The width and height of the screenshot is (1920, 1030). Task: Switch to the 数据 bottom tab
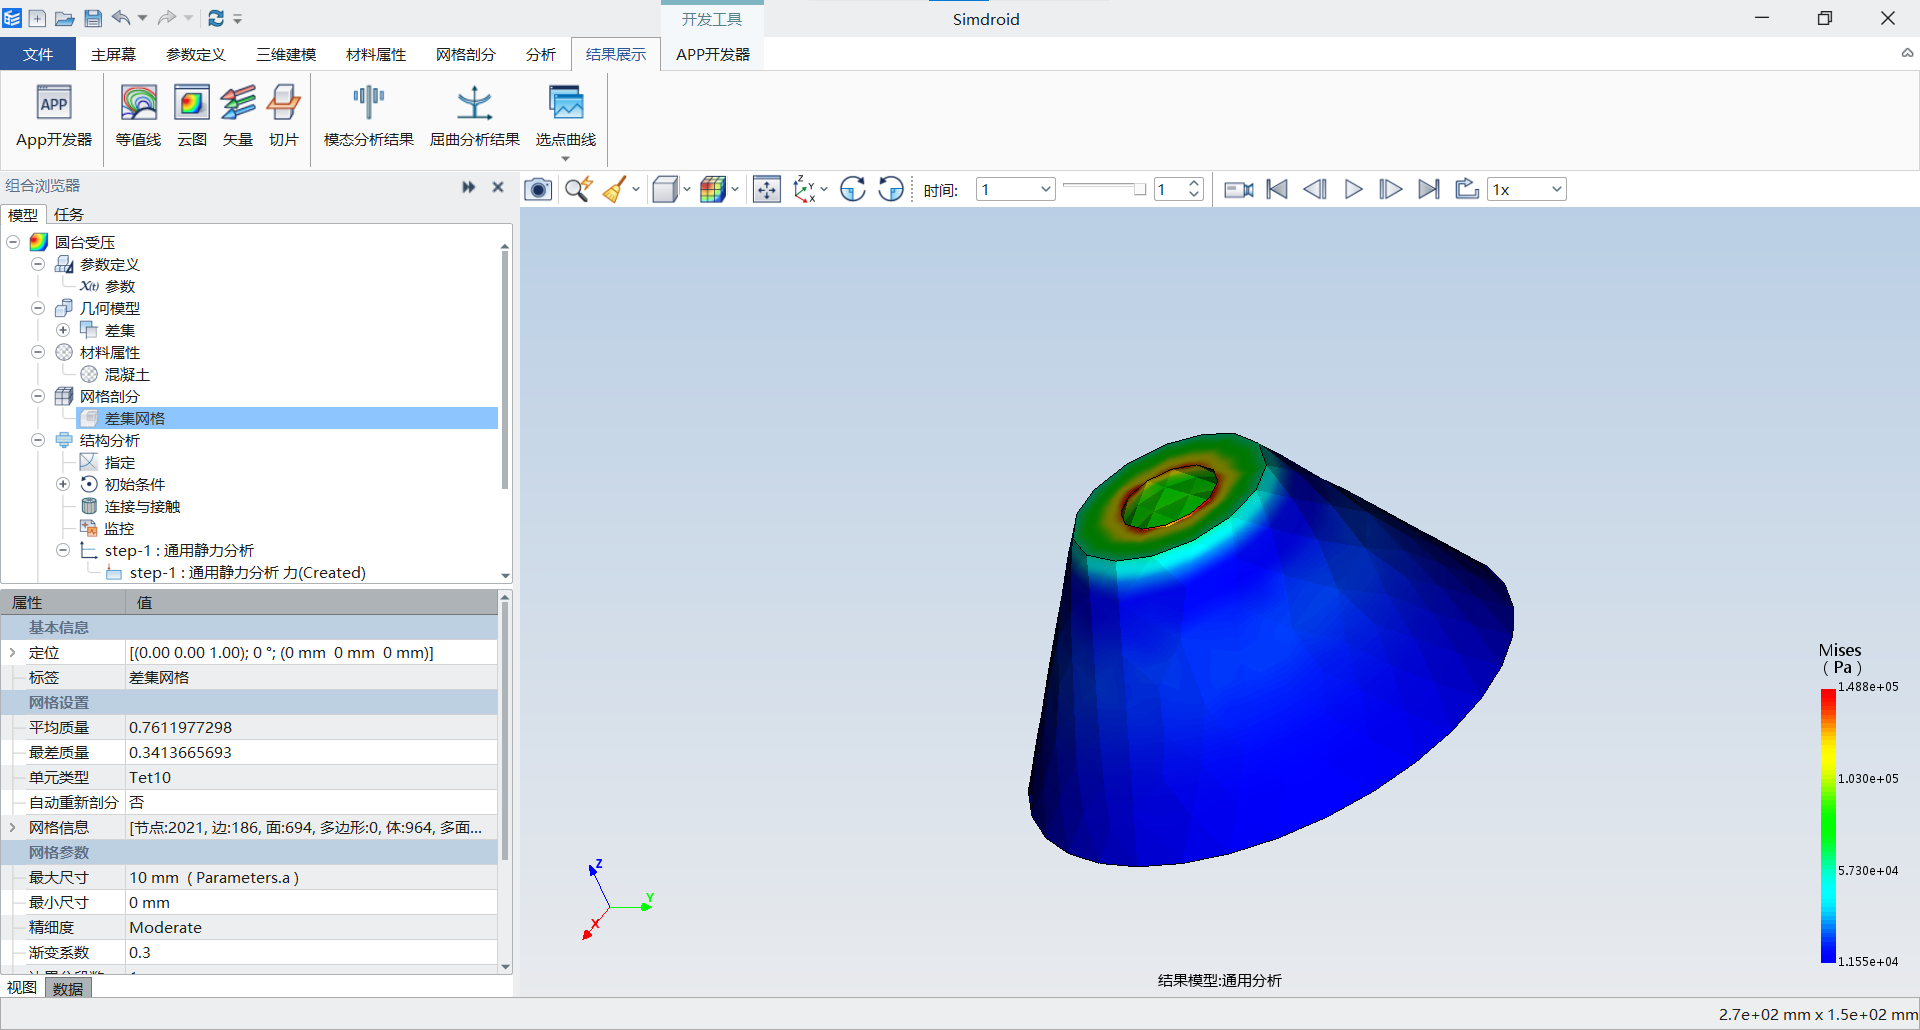click(68, 988)
